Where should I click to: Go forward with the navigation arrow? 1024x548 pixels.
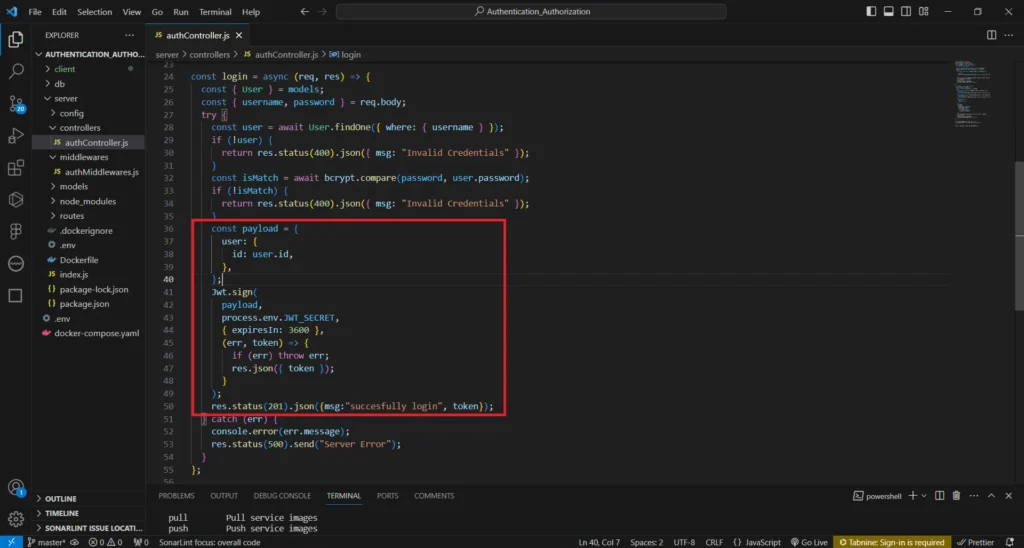pos(323,12)
